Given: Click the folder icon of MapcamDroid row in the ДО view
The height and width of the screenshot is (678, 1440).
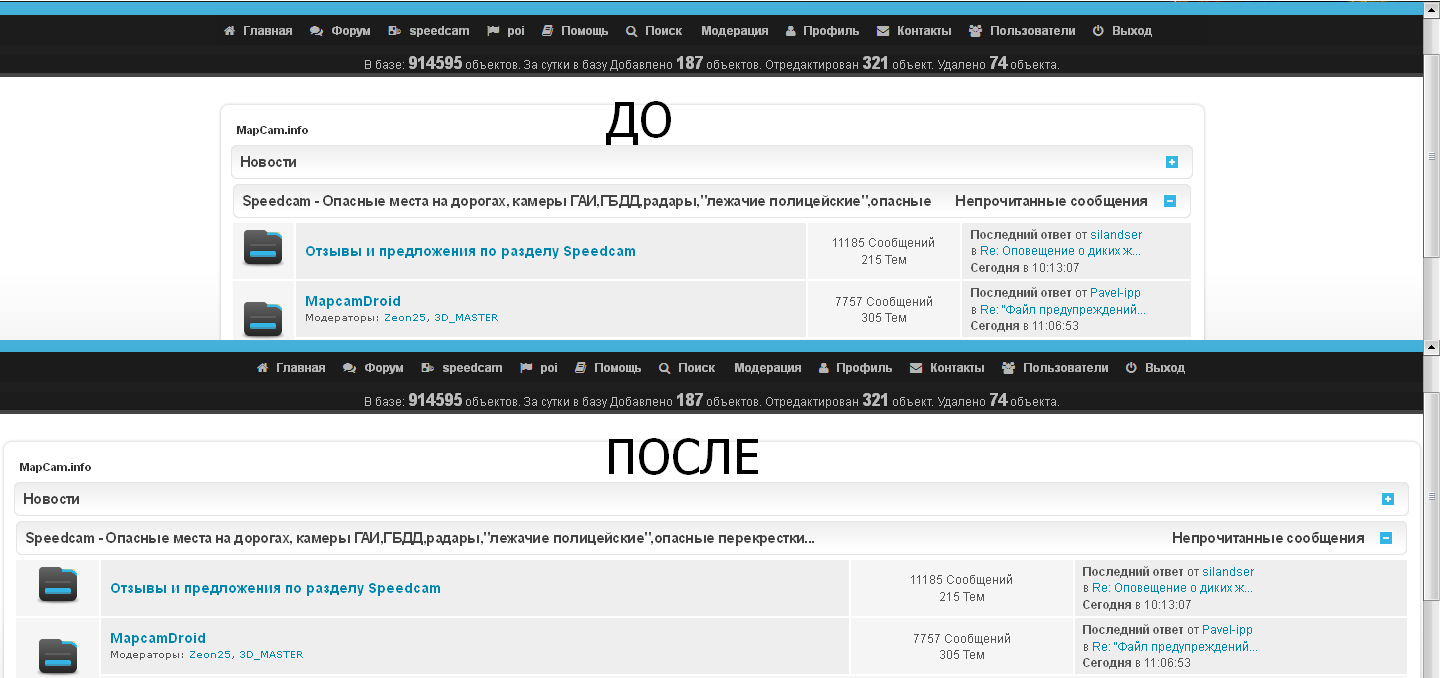Looking at the screenshot, I should point(263,318).
